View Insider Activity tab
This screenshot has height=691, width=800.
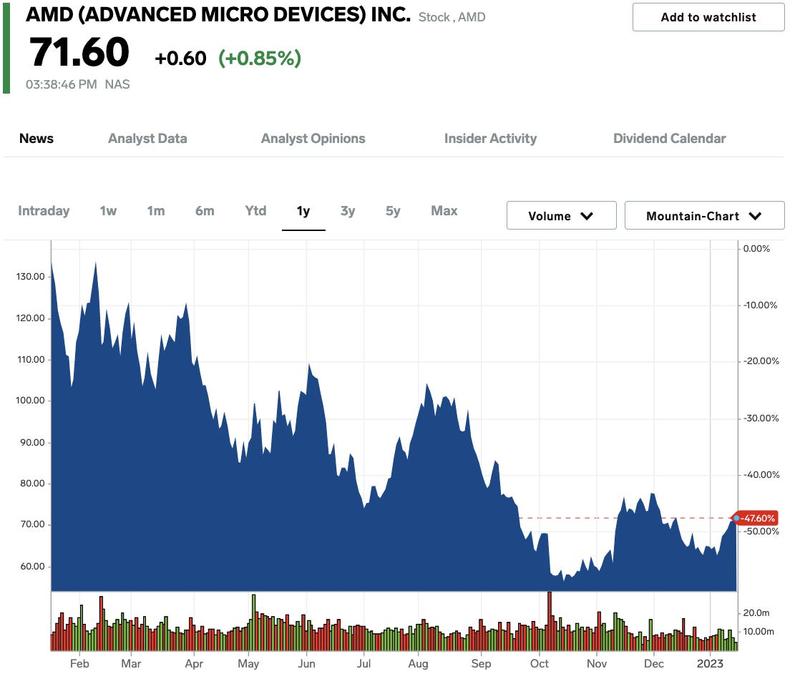pyautogui.click(x=490, y=138)
